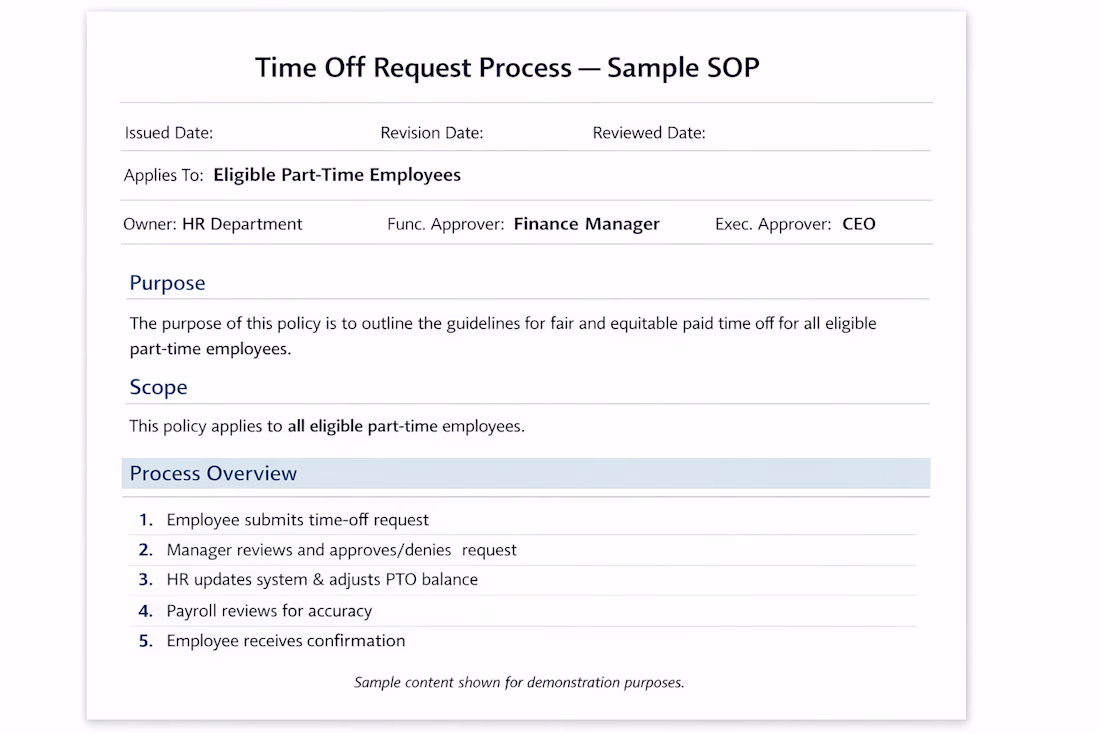Select step 2 about manager review

pyautogui.click(x=341, y=550)
